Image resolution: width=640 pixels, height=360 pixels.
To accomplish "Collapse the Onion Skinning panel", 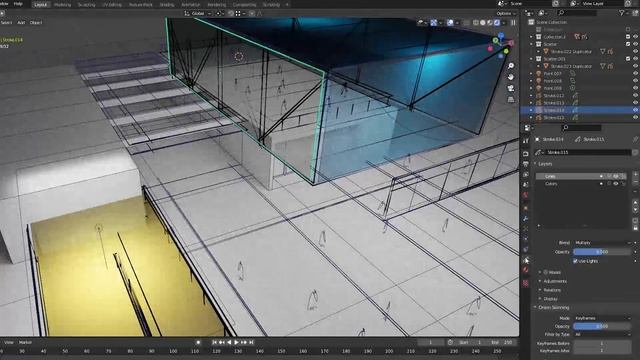I will tap(536, 307).
